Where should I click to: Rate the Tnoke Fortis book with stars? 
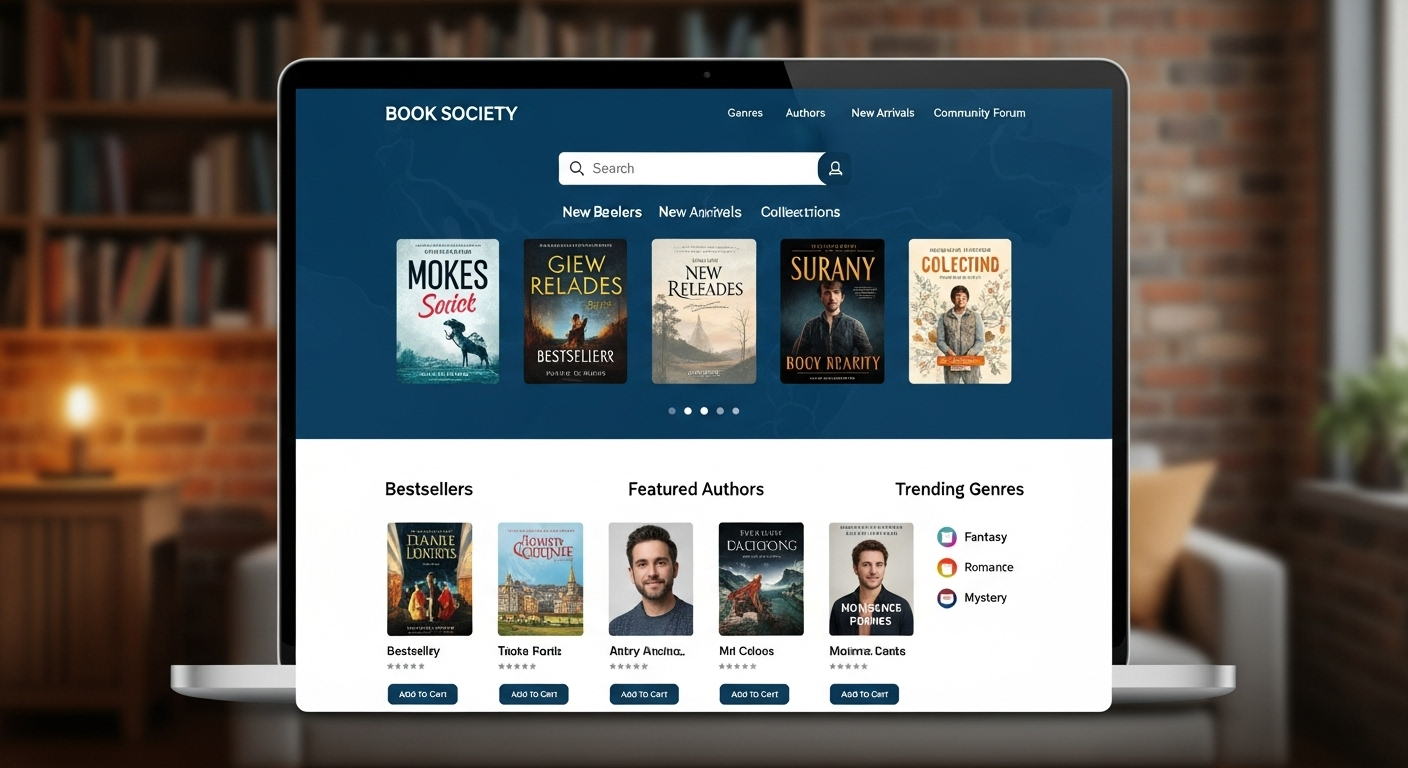[x=518, y=666]
